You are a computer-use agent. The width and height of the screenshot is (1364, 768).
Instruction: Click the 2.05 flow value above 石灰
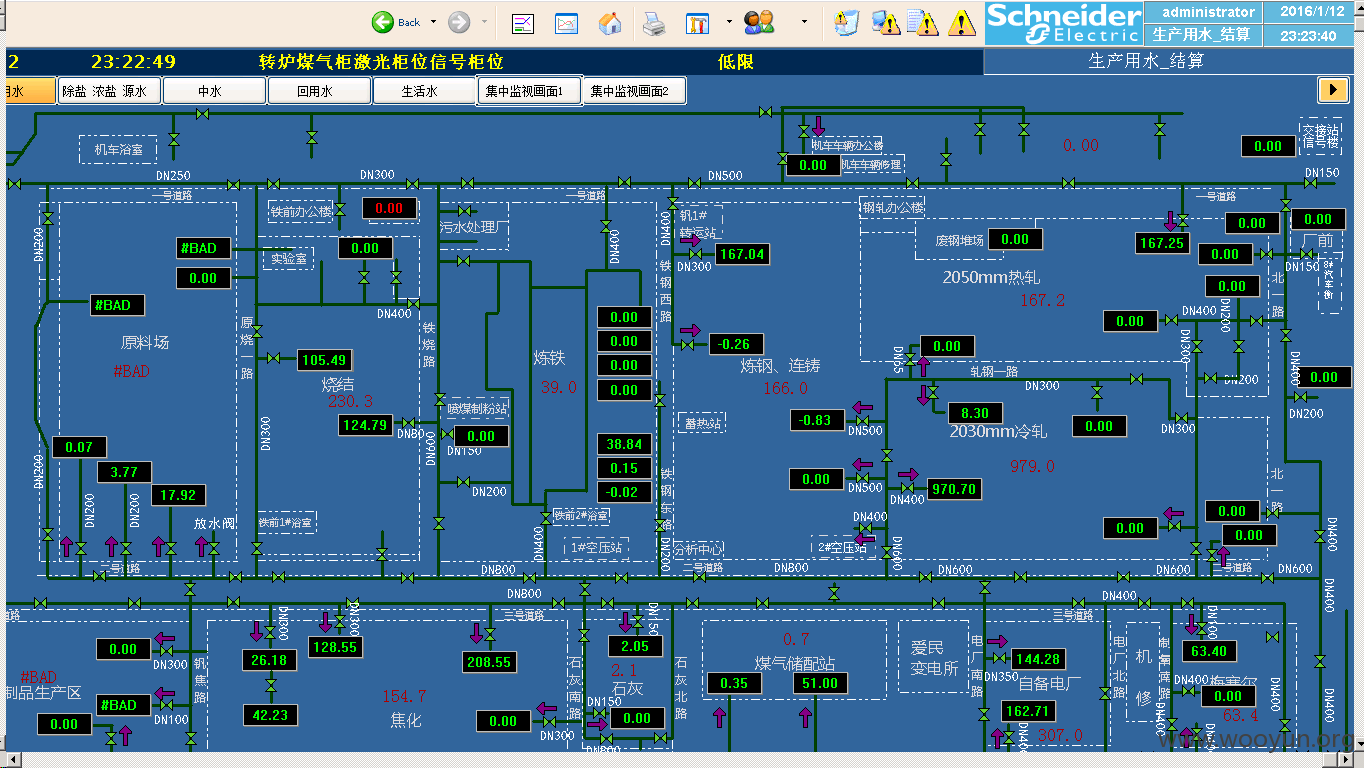pyautogui.click(x=635, y=646)
